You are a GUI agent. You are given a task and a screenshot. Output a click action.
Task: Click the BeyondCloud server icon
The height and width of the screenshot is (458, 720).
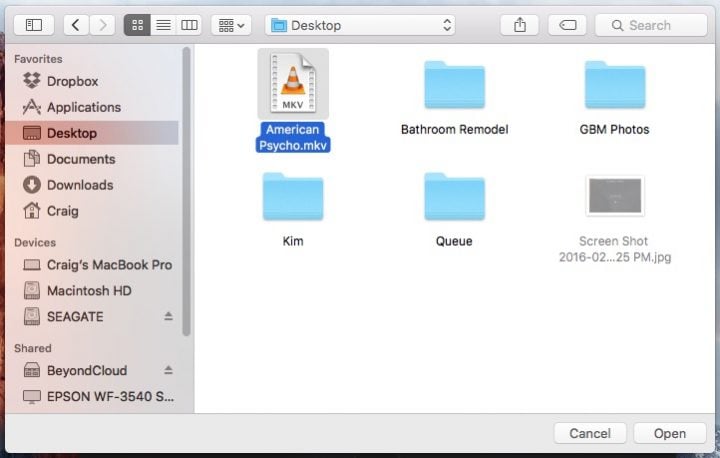click(32, 370)
